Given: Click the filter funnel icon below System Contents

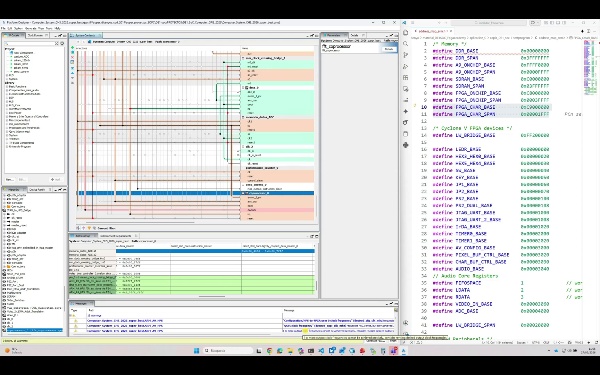Looking at the screenshot, I should pyautogui.click(x=89, y=228).
